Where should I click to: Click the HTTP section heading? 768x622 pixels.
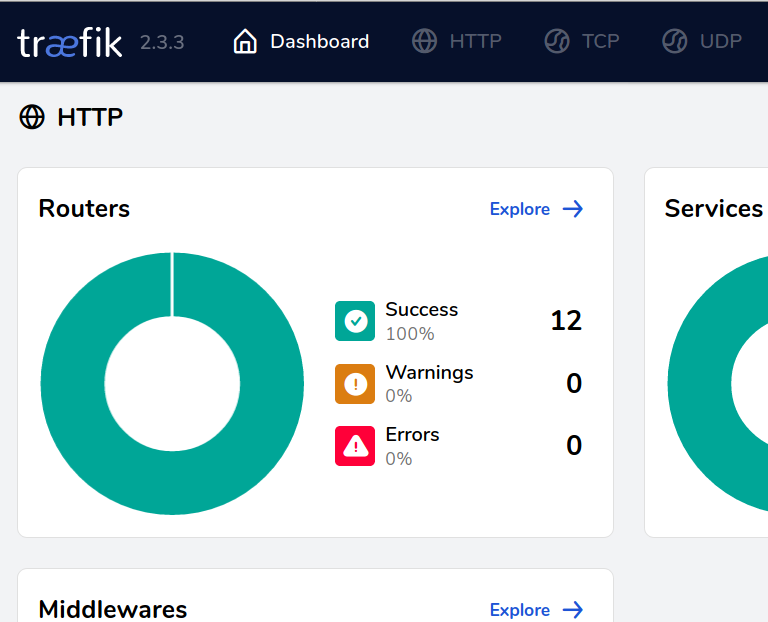pyautogui.click(x=90, y=118)
